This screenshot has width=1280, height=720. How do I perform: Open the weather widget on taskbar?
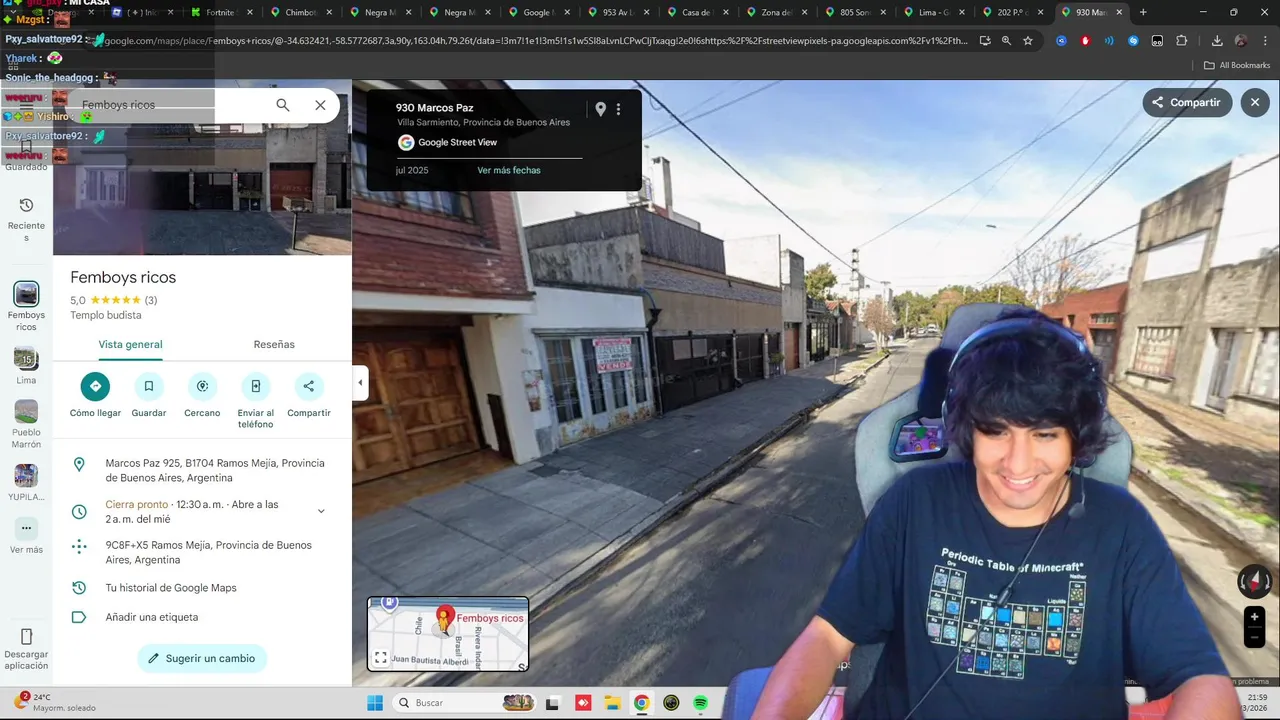tap(55, 702)
